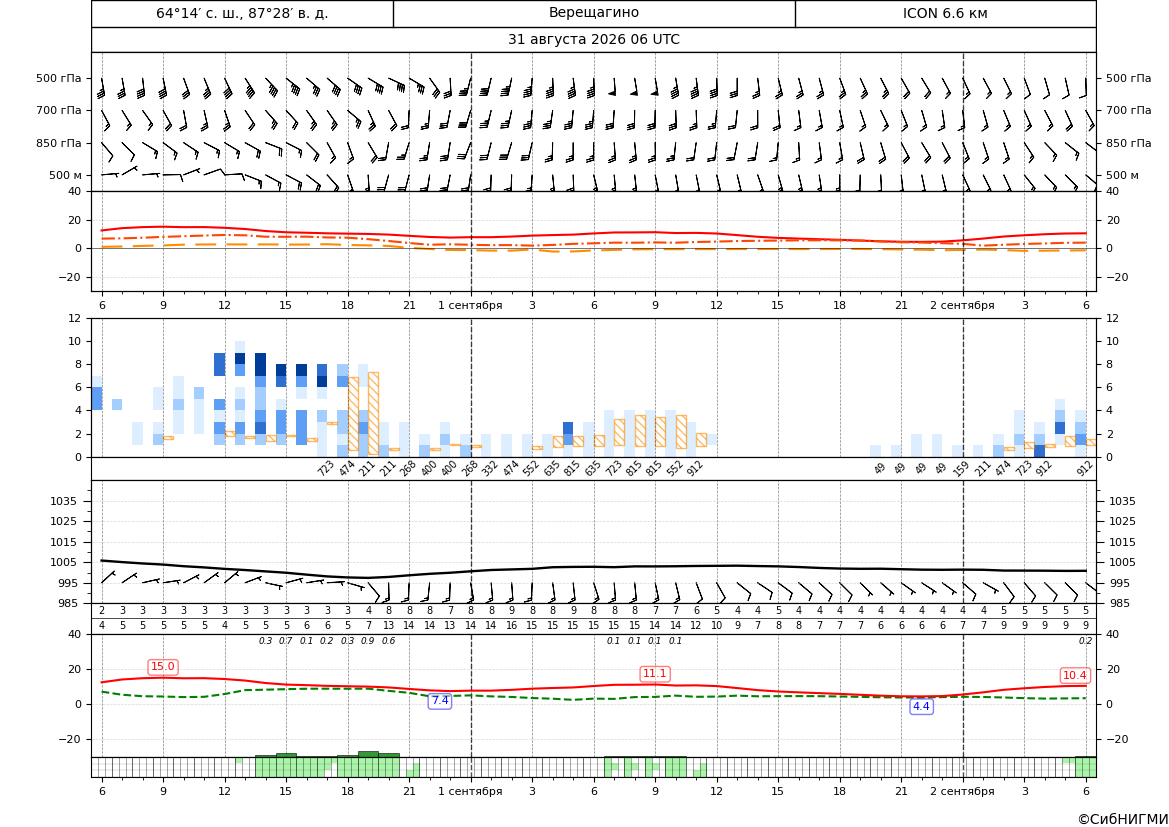
Task: Select the coordinates header 64°14′ с. ш.
Action: [x=242, y=13]
